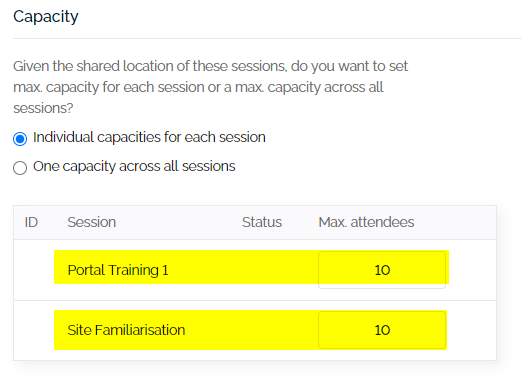Click the 'Individual capacities for each session' label text

[149, 137]
